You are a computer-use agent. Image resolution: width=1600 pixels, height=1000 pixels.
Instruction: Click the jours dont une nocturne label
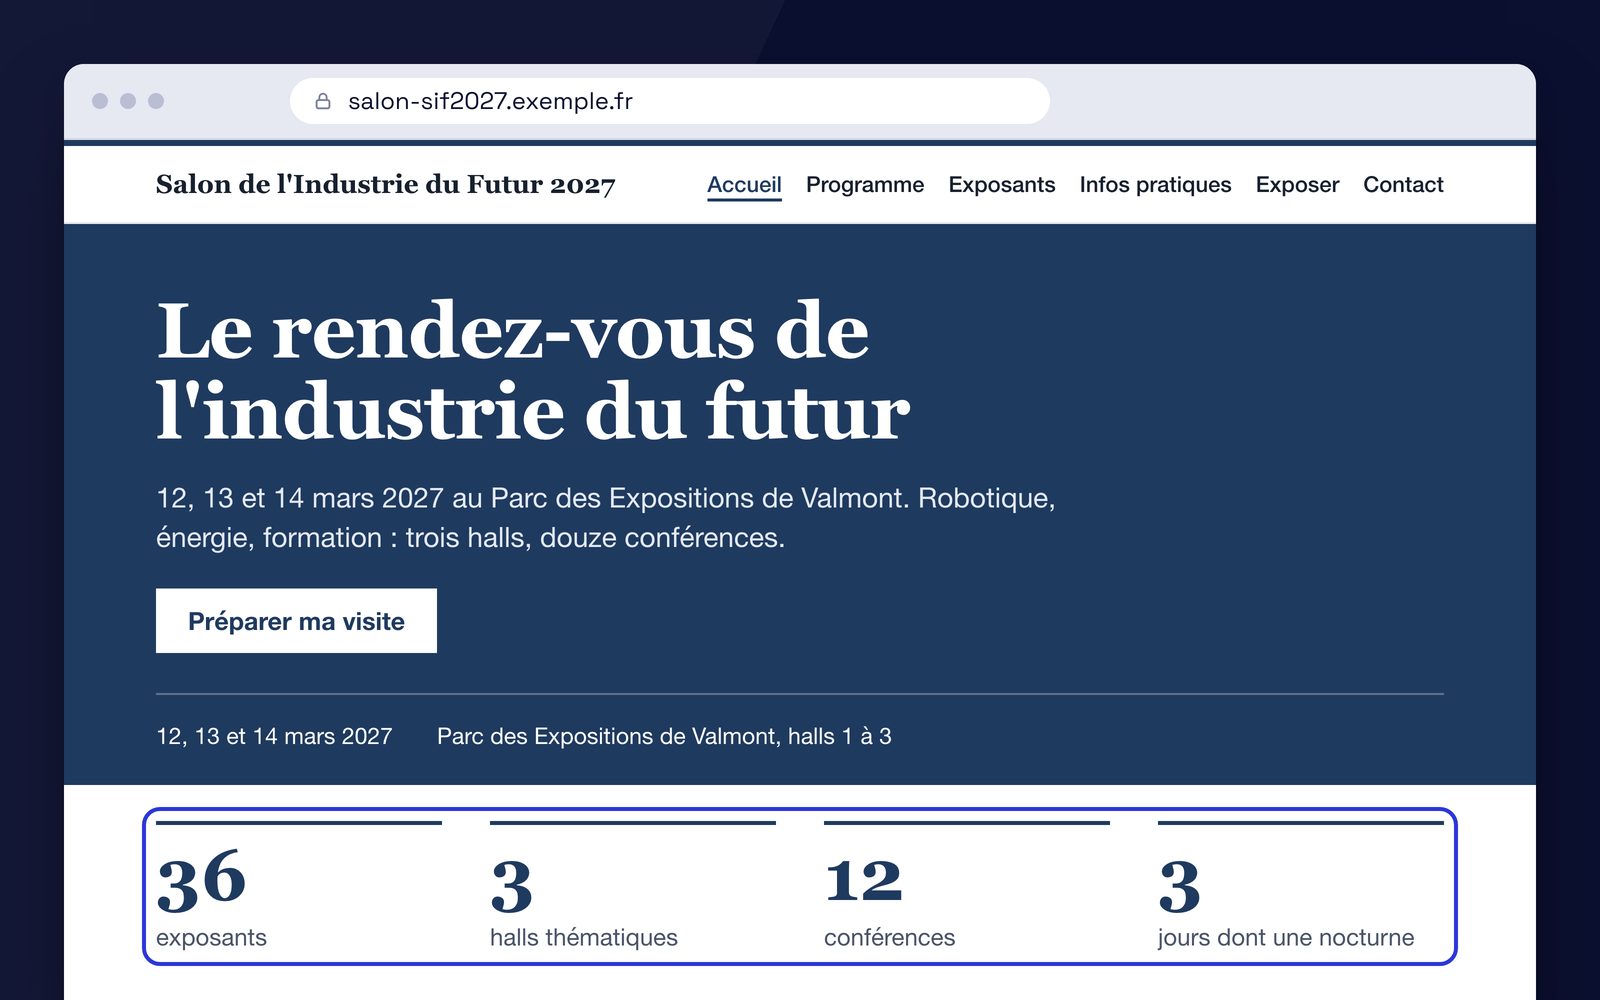1286,938
